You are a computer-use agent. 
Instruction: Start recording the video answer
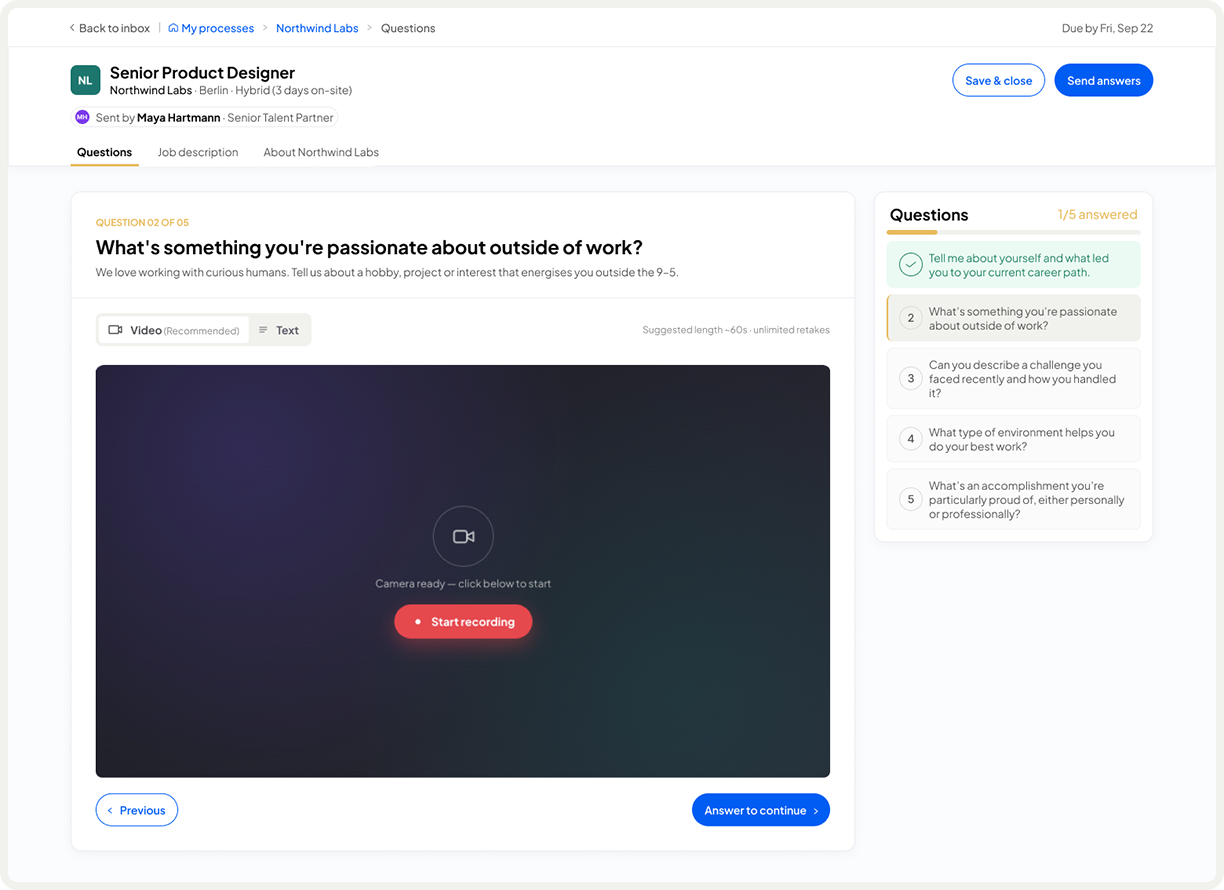(463, 622)
